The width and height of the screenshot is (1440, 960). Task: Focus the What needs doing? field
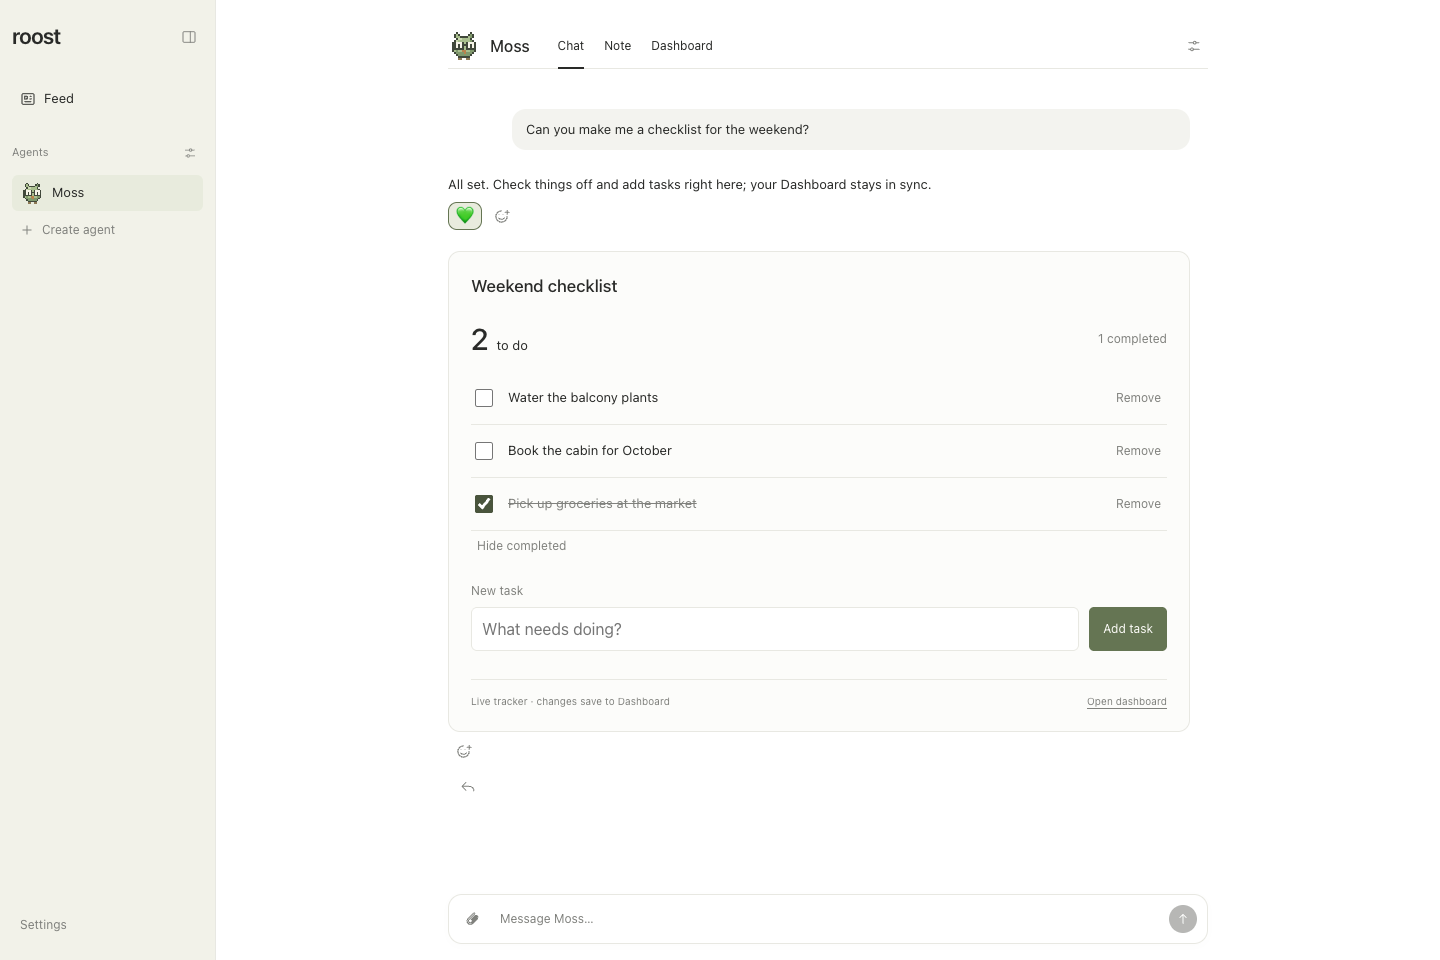775,629
